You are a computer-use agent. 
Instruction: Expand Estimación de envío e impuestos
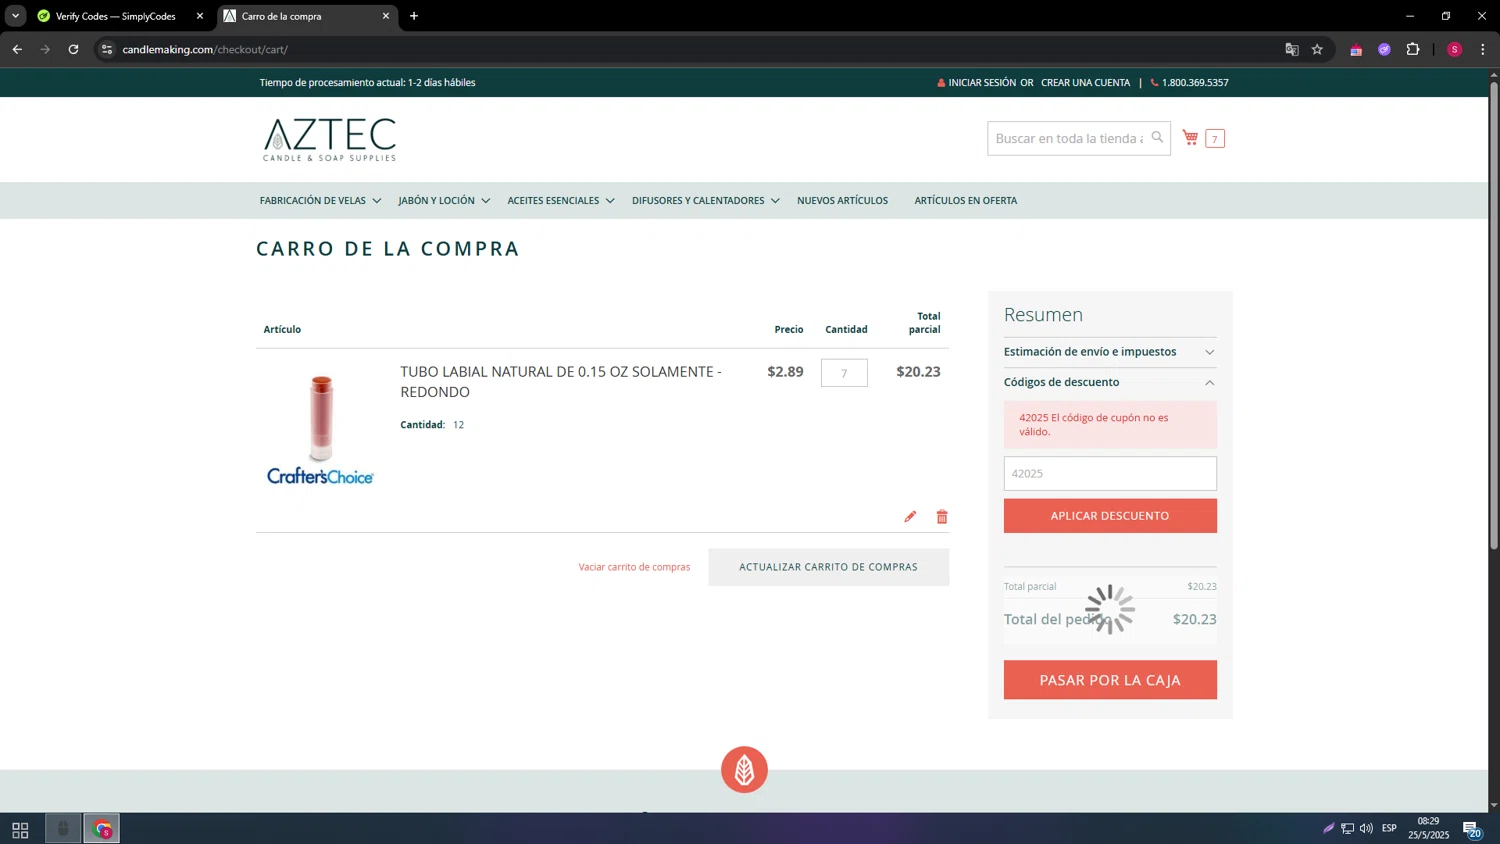(1110, 352)
